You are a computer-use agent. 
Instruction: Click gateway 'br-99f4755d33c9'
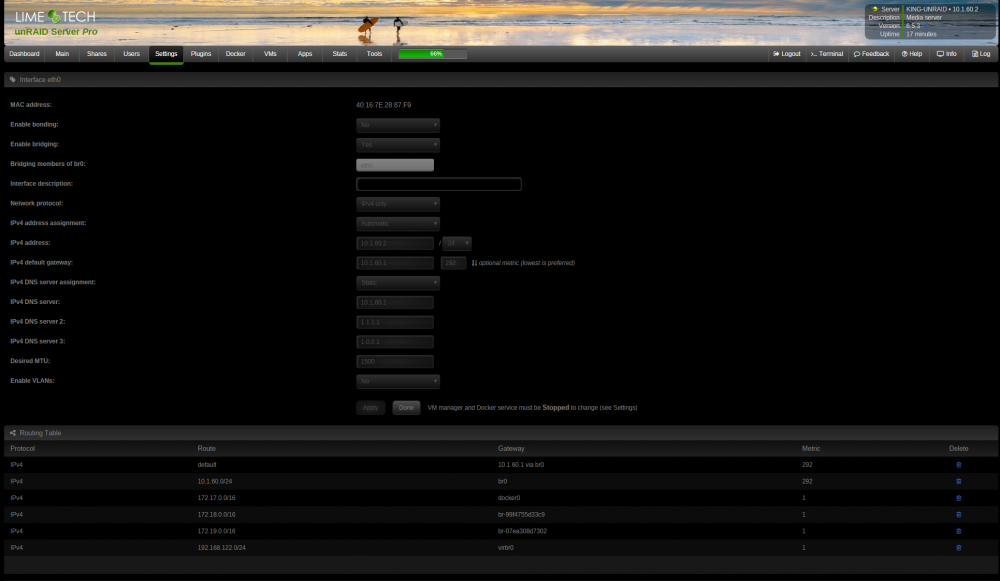pyautogui.click(x=521, y=515)
